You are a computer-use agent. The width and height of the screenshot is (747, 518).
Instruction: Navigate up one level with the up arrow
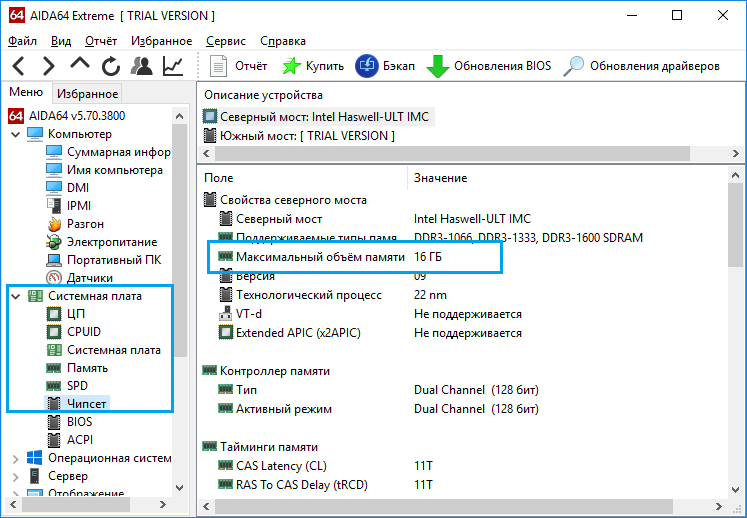(x=80, y=64)
